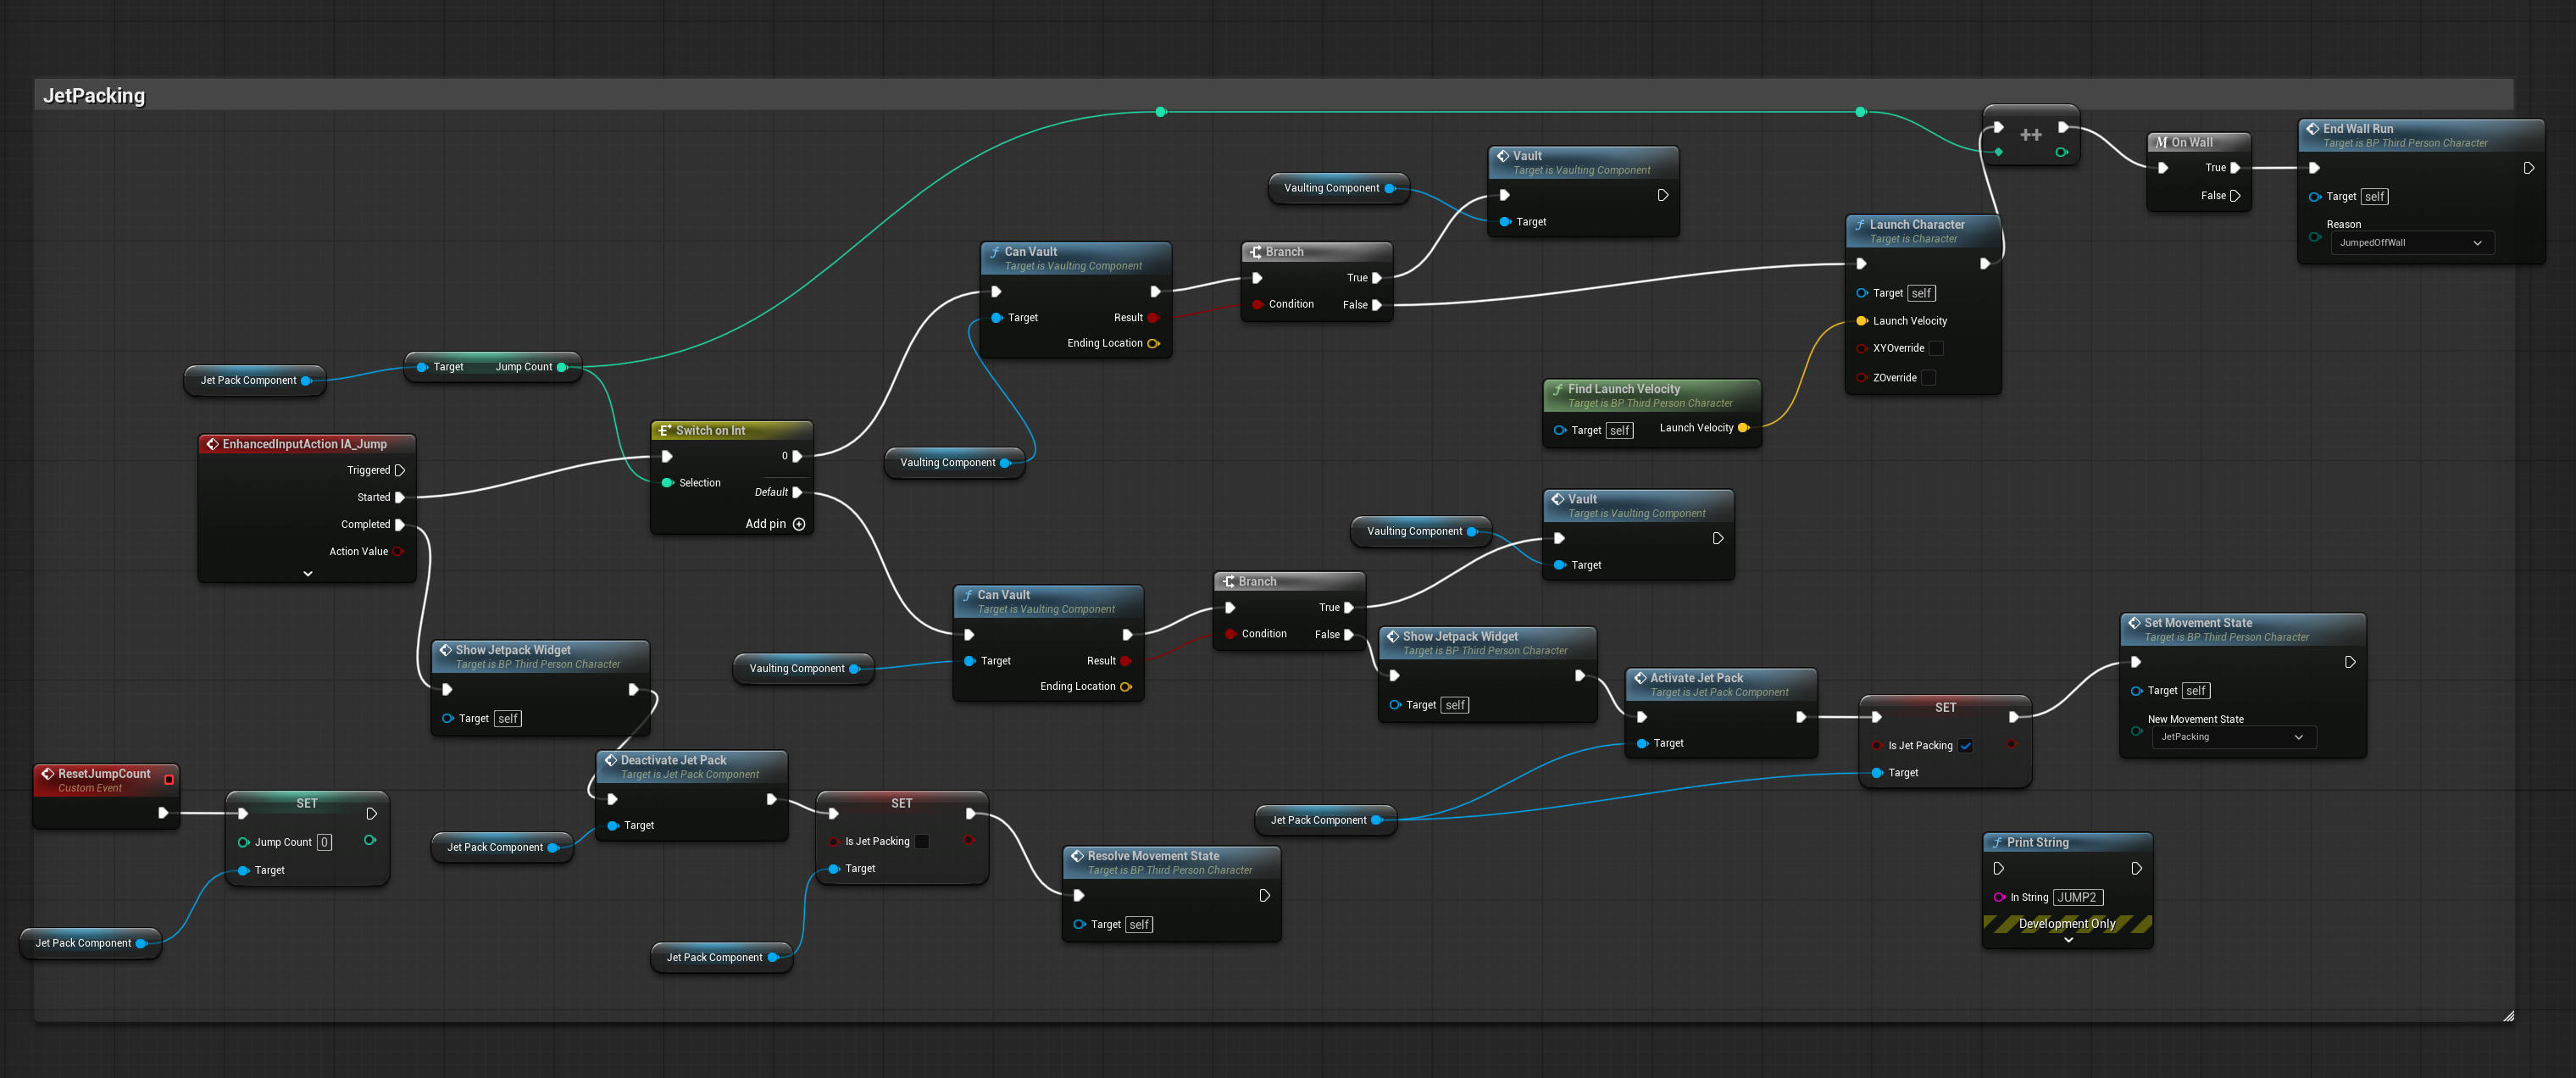Click the Print String function icon

point(1996,842)
